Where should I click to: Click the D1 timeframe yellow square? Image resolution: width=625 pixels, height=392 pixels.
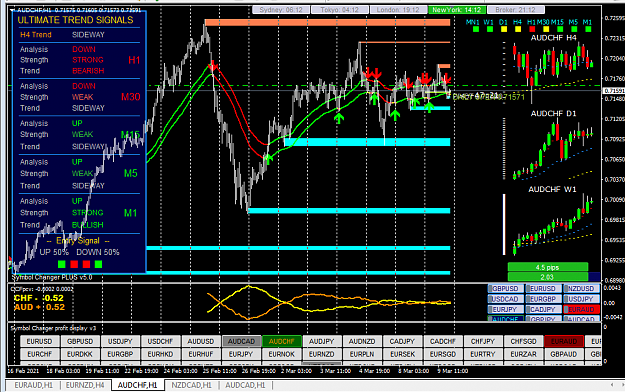point(504,29)
